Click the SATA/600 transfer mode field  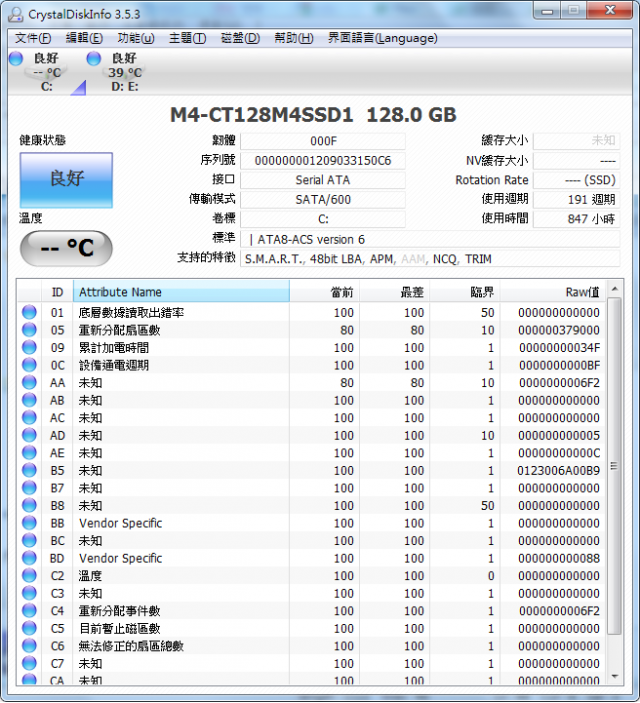pos(323,200)
